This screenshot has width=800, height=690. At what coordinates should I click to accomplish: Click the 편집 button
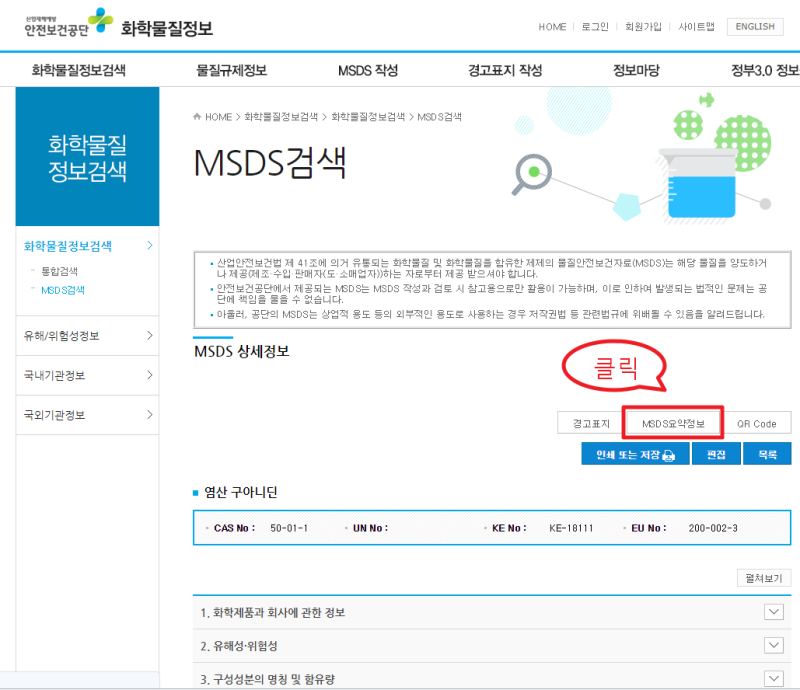point(716,454)
